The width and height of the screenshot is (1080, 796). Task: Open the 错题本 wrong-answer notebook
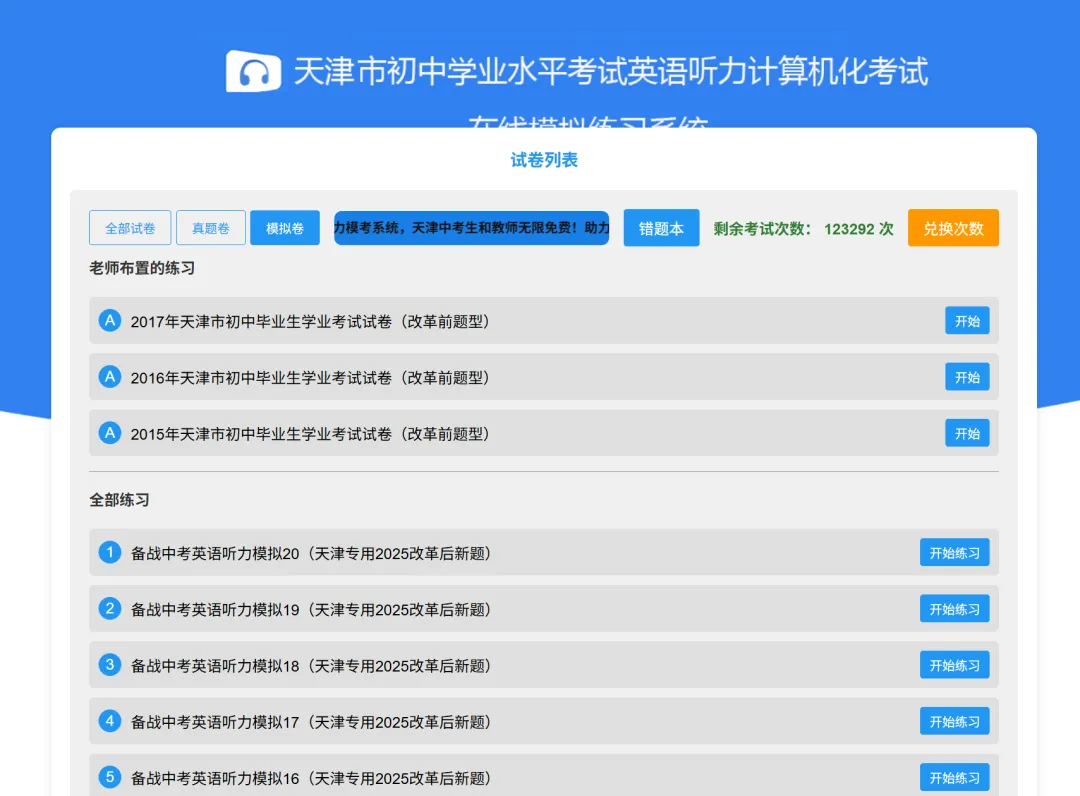(x=660, y=227)
